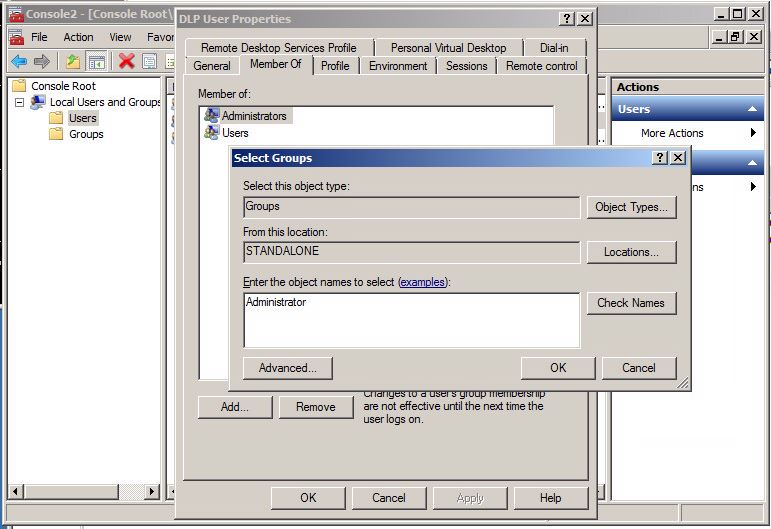The image size is (771, 529).
Task: Switch to the Profile tab
Action: [x=335, y=66]
